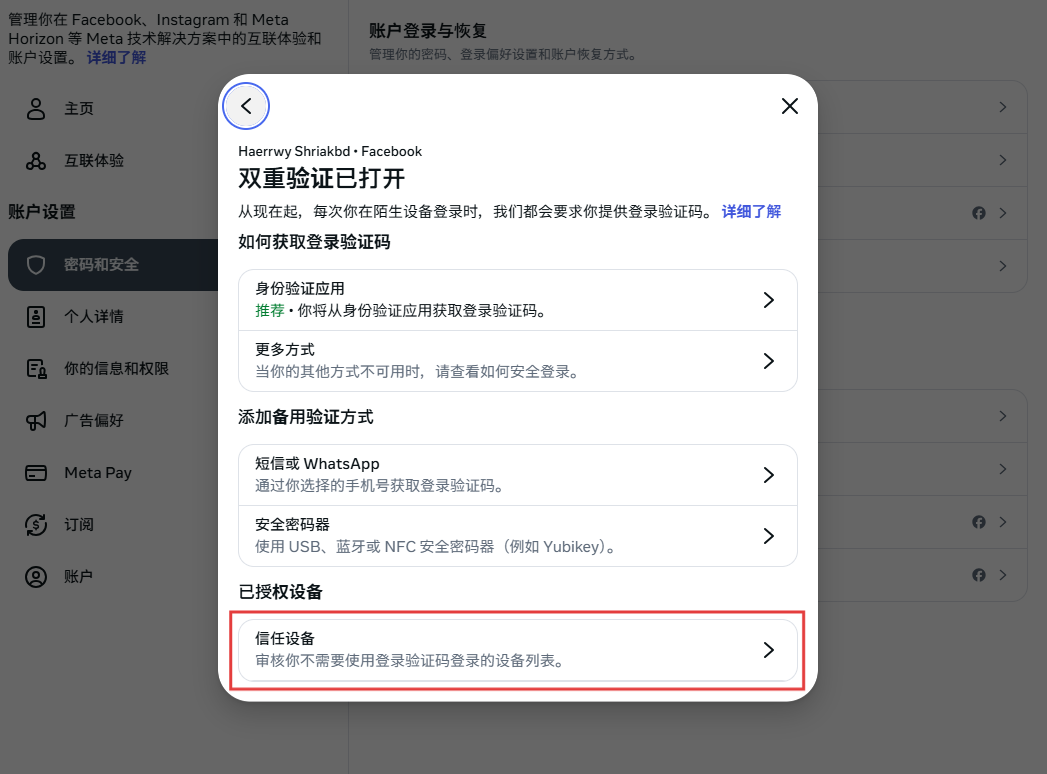Select 个人详情 in the sidebar
This screenshot has width=1047, height=774.
113,317
